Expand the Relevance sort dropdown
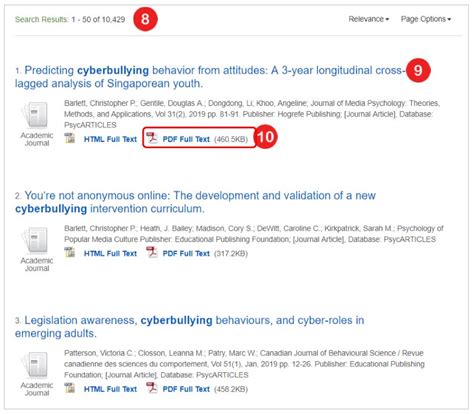Image resolution: width=474 pixels, height=414 pixels. 369,19
